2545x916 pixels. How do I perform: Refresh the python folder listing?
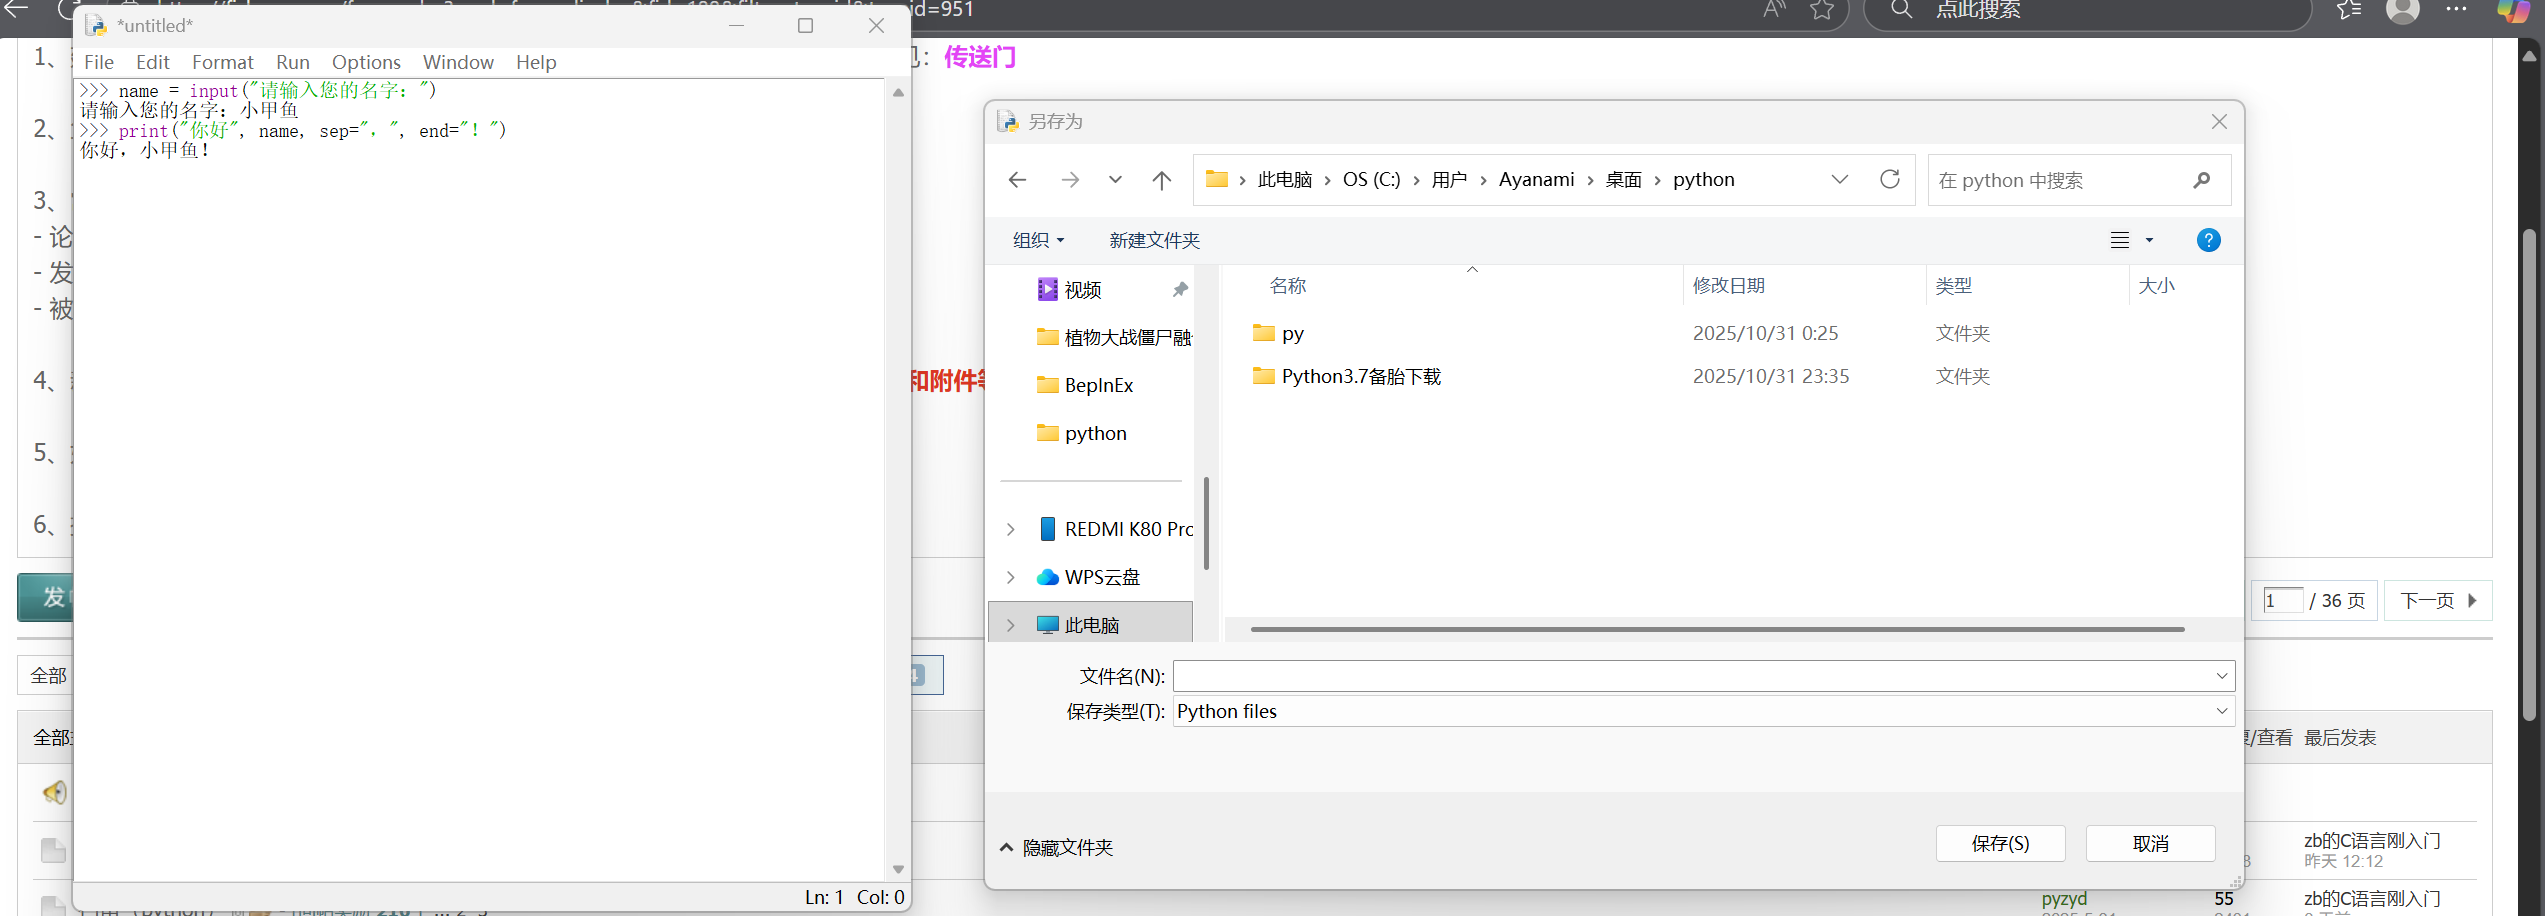[x=1889, y=180]
